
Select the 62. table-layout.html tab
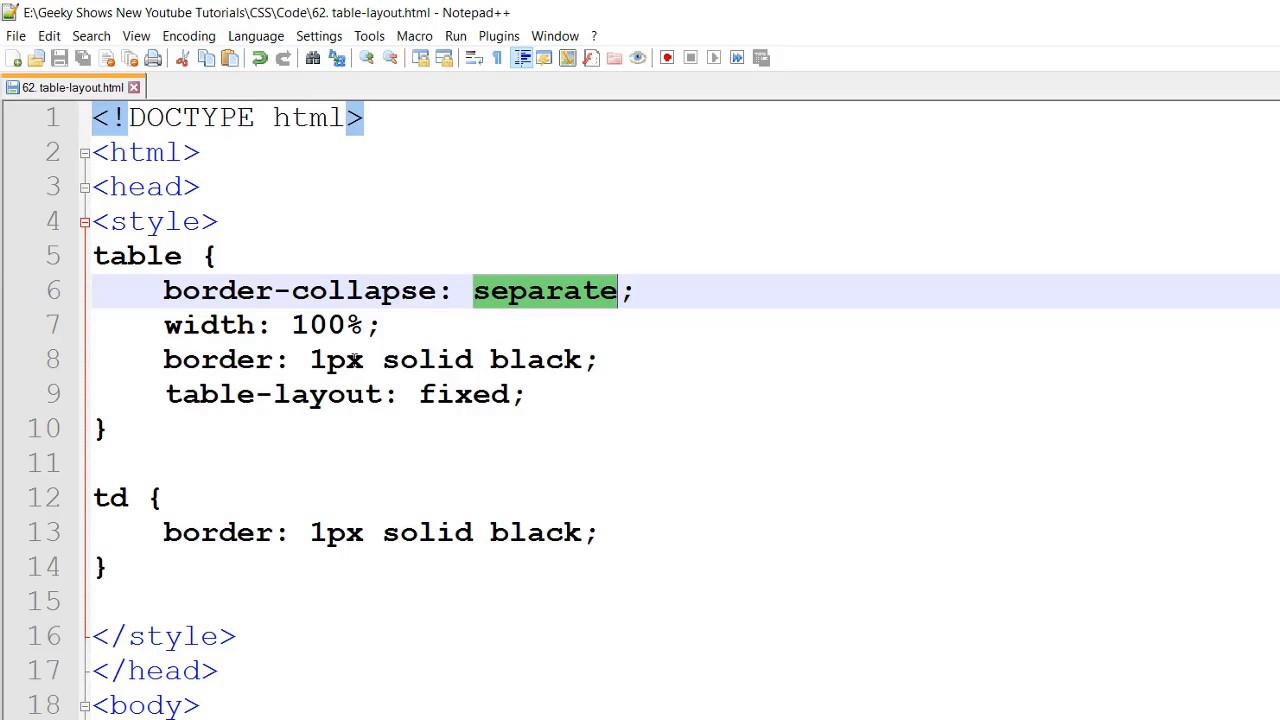pyautogui.click(x=72, y=88)
